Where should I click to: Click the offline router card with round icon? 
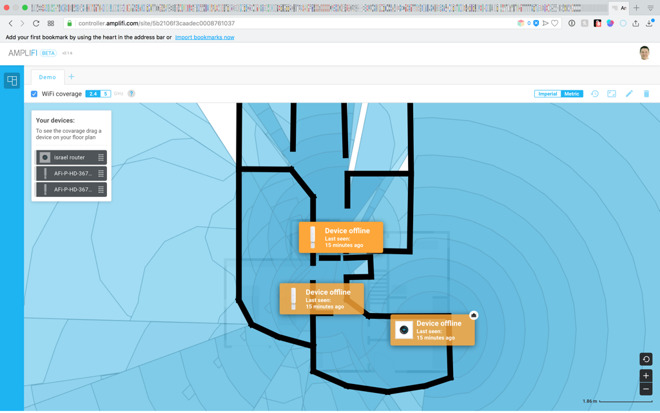[432, 330]
